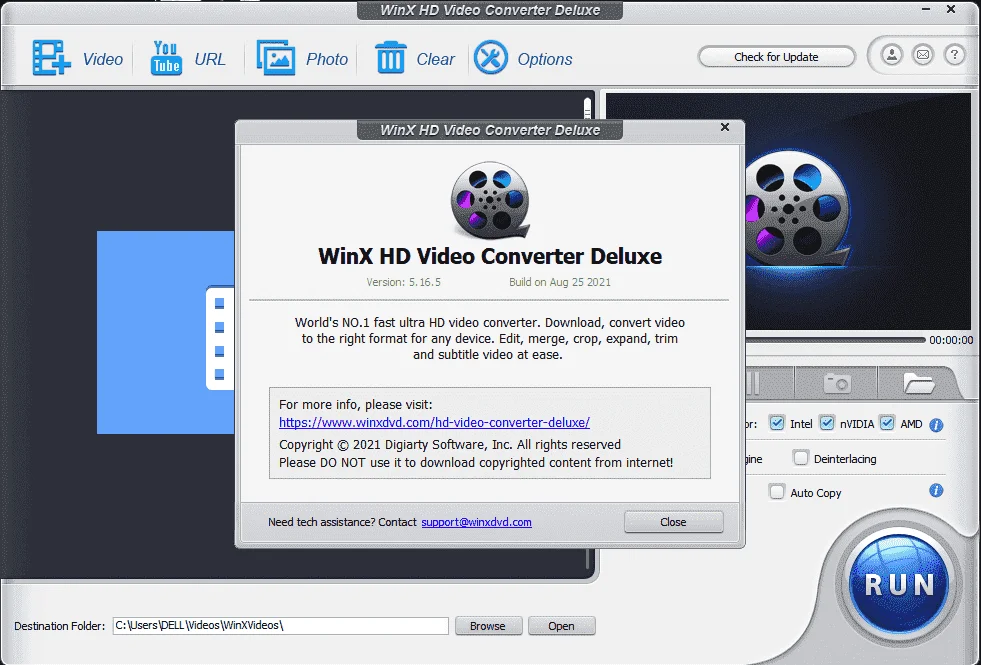
Task: Click the support@winxdvd.com email link
Action: 476,522
